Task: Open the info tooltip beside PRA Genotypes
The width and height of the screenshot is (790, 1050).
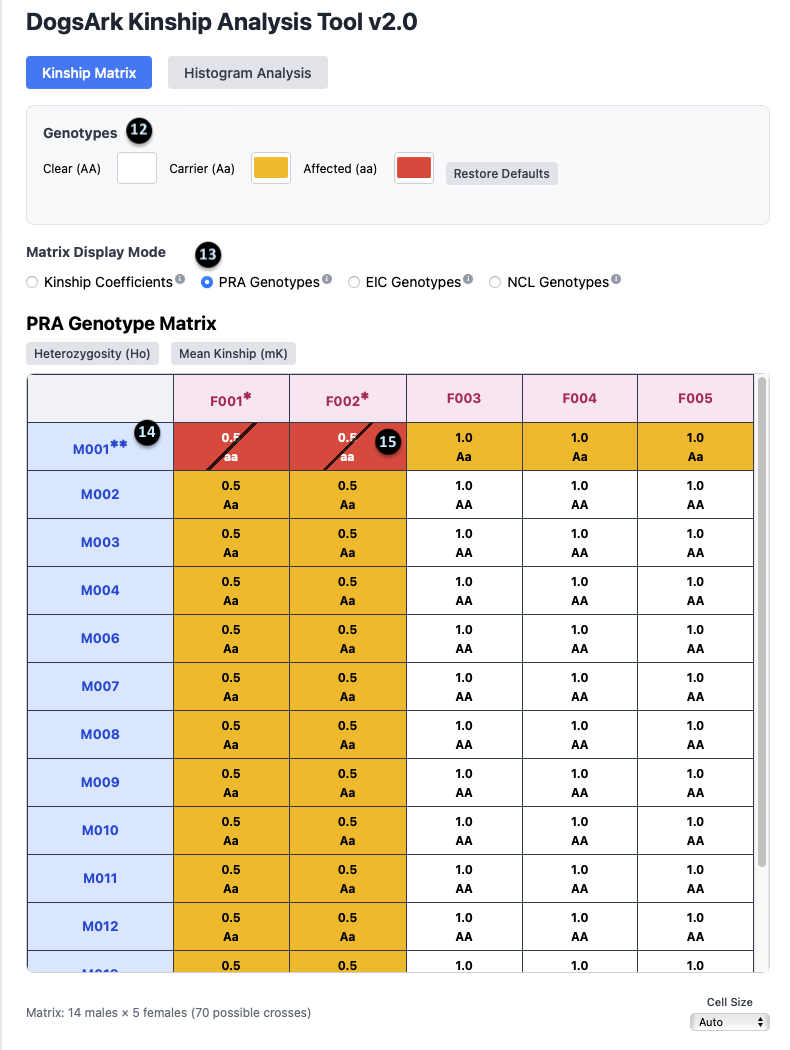Action: click(326, 278)
